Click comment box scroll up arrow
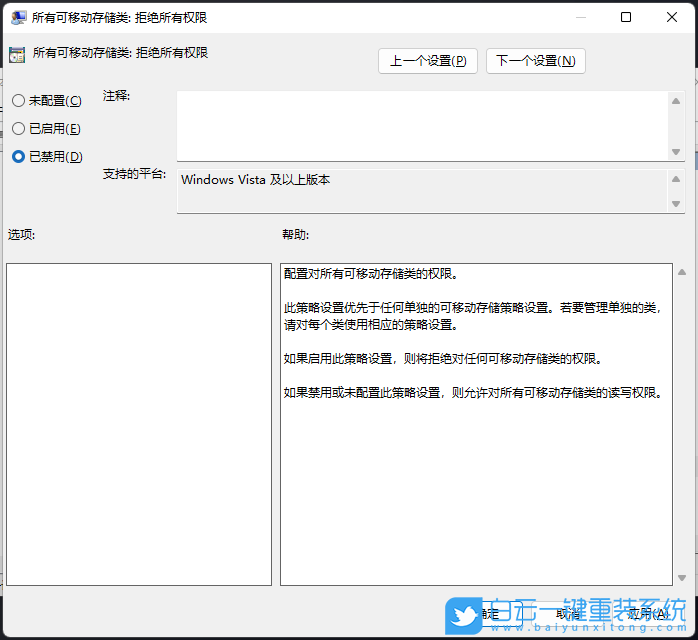Image resolution: width=698 pixels, height=640 pixels. pyautogui.click(x=676, y=101)
